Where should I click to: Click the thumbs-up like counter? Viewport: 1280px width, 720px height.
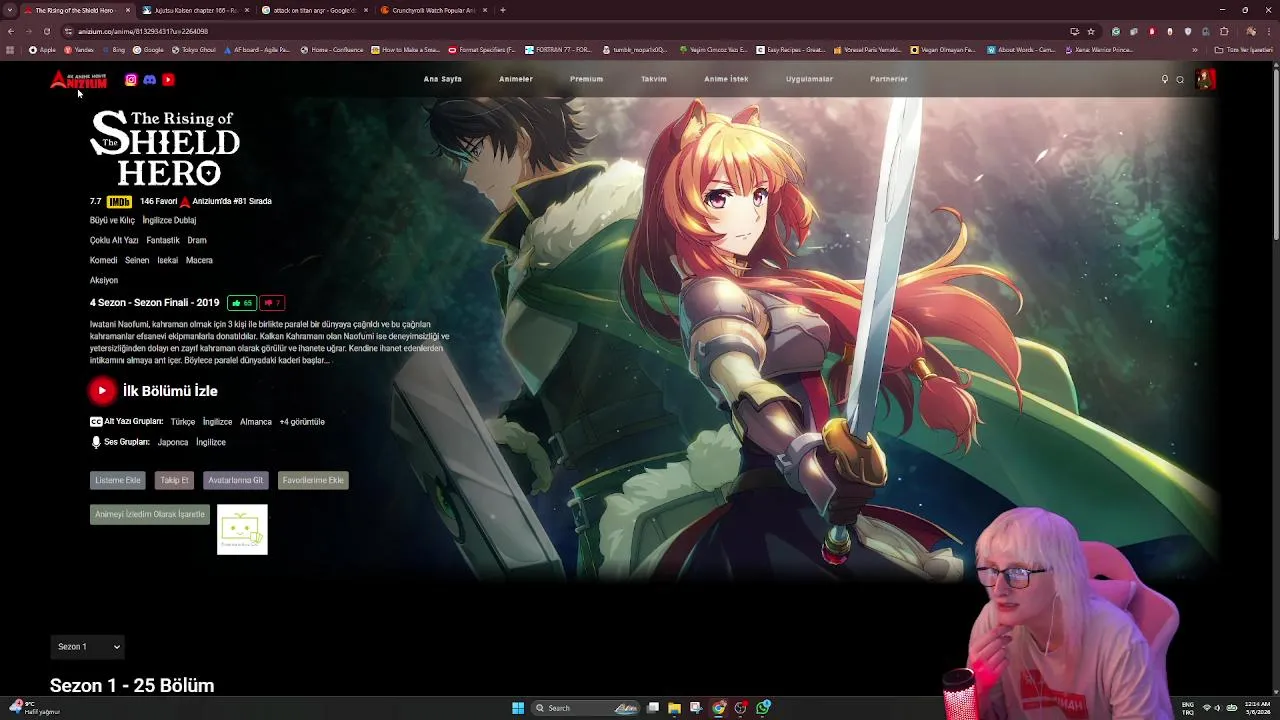[241, 303]
